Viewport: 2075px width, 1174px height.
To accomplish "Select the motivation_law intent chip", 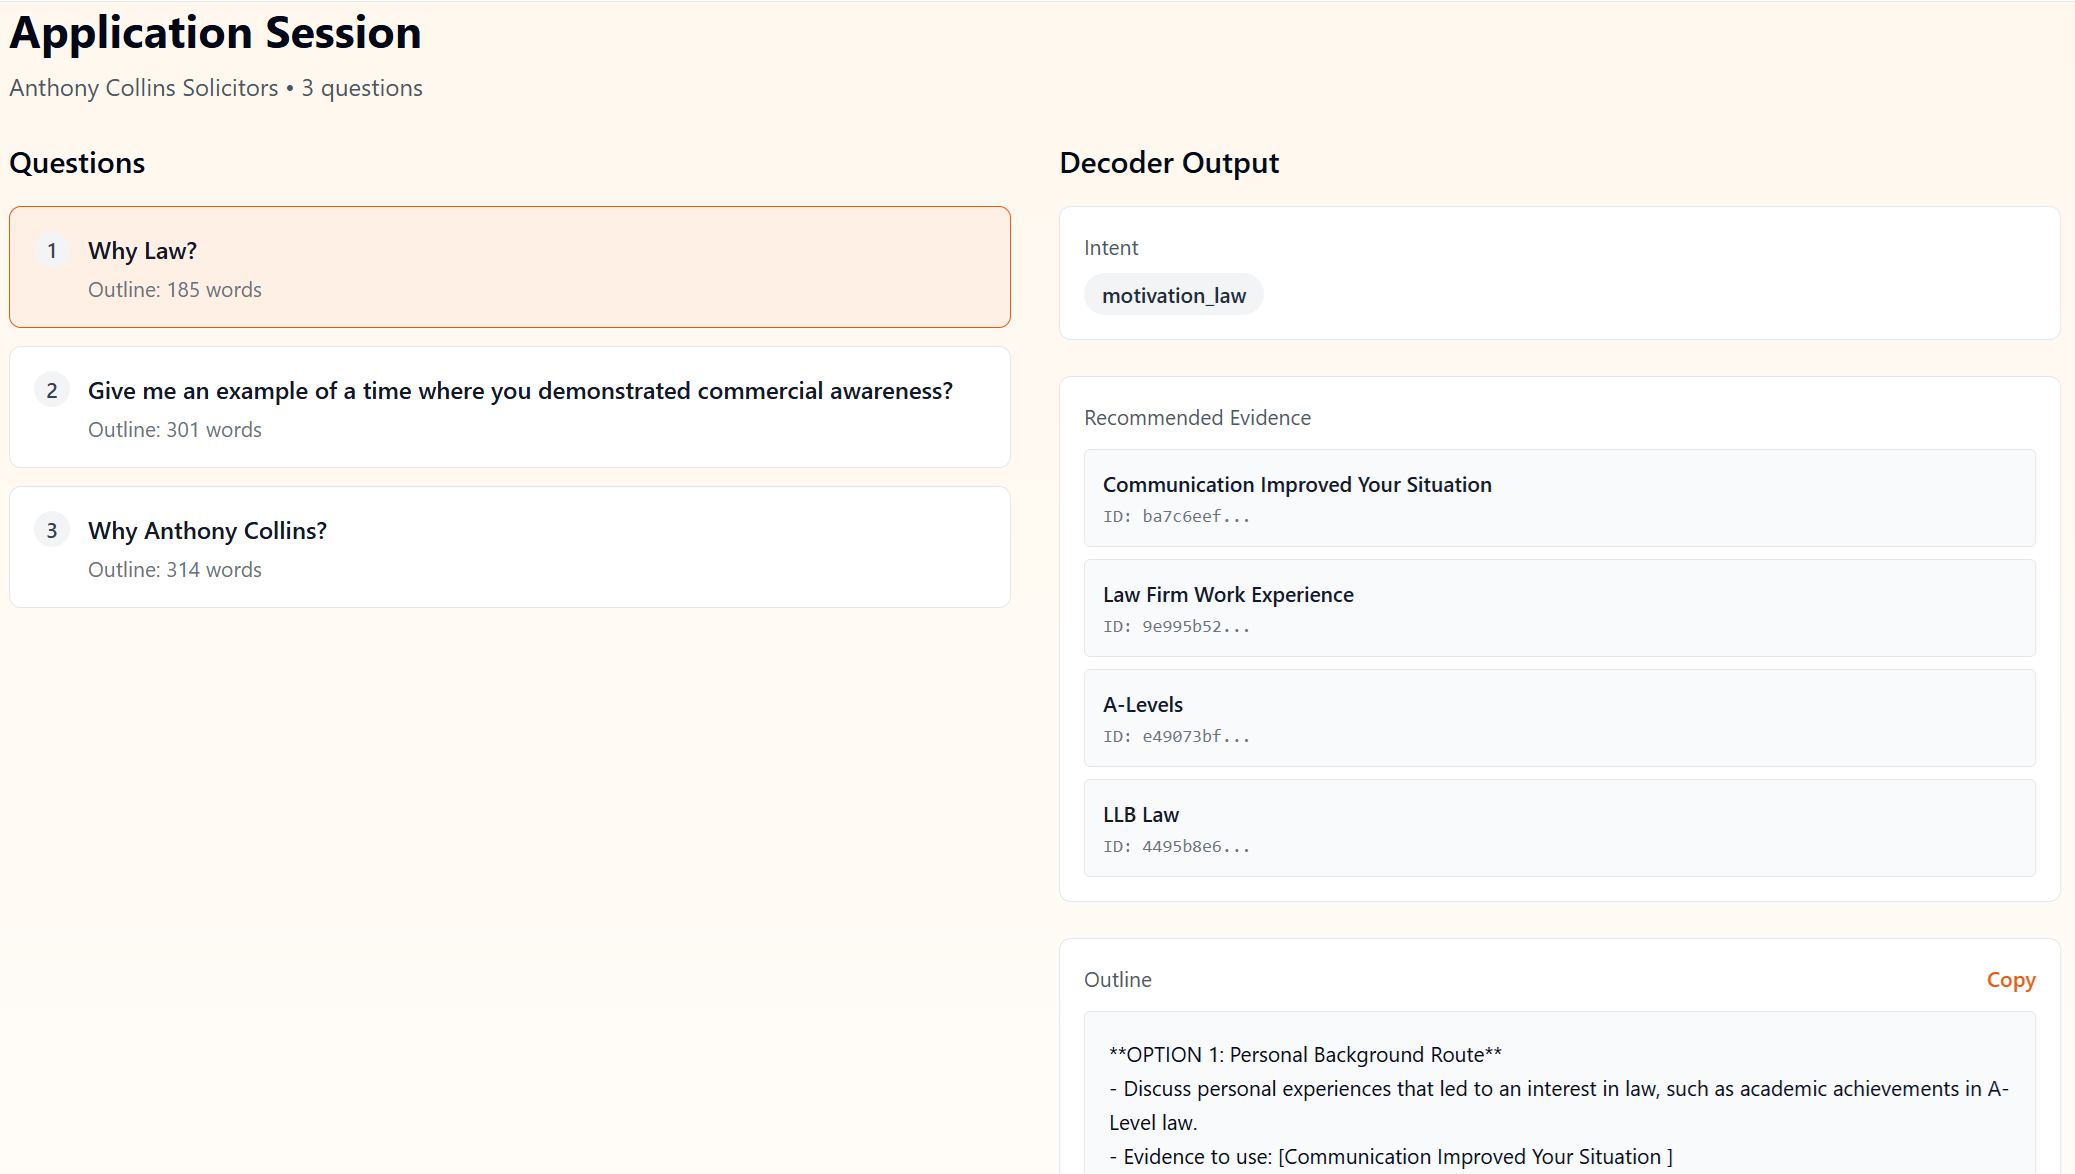I will [x=1173, y=294].
